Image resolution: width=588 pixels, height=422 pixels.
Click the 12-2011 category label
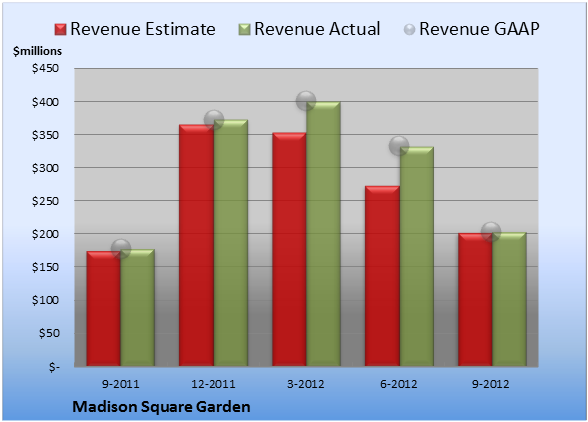[x=213, y=384]
